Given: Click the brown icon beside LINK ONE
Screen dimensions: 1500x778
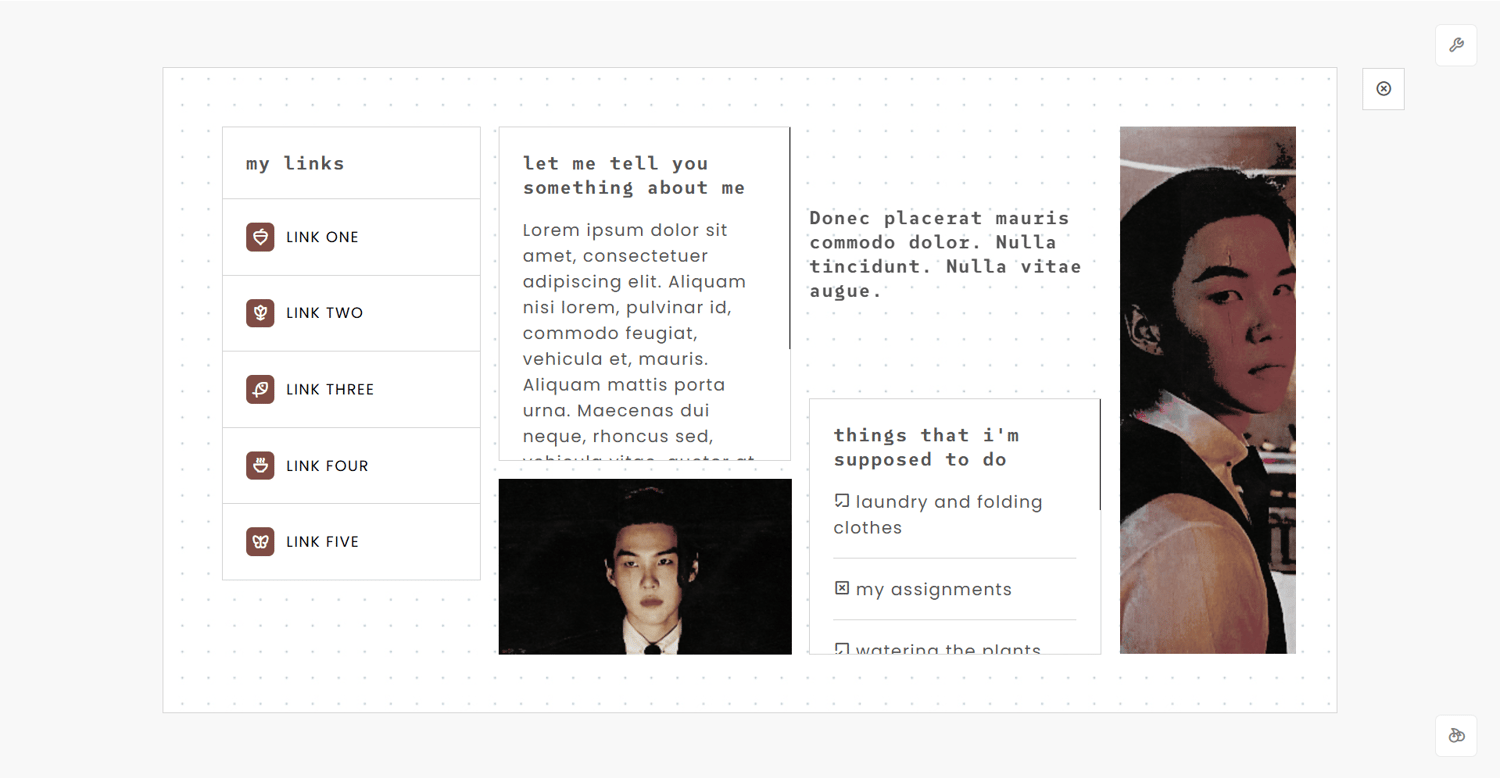Looking at the screenshot, I should point(260,237).
